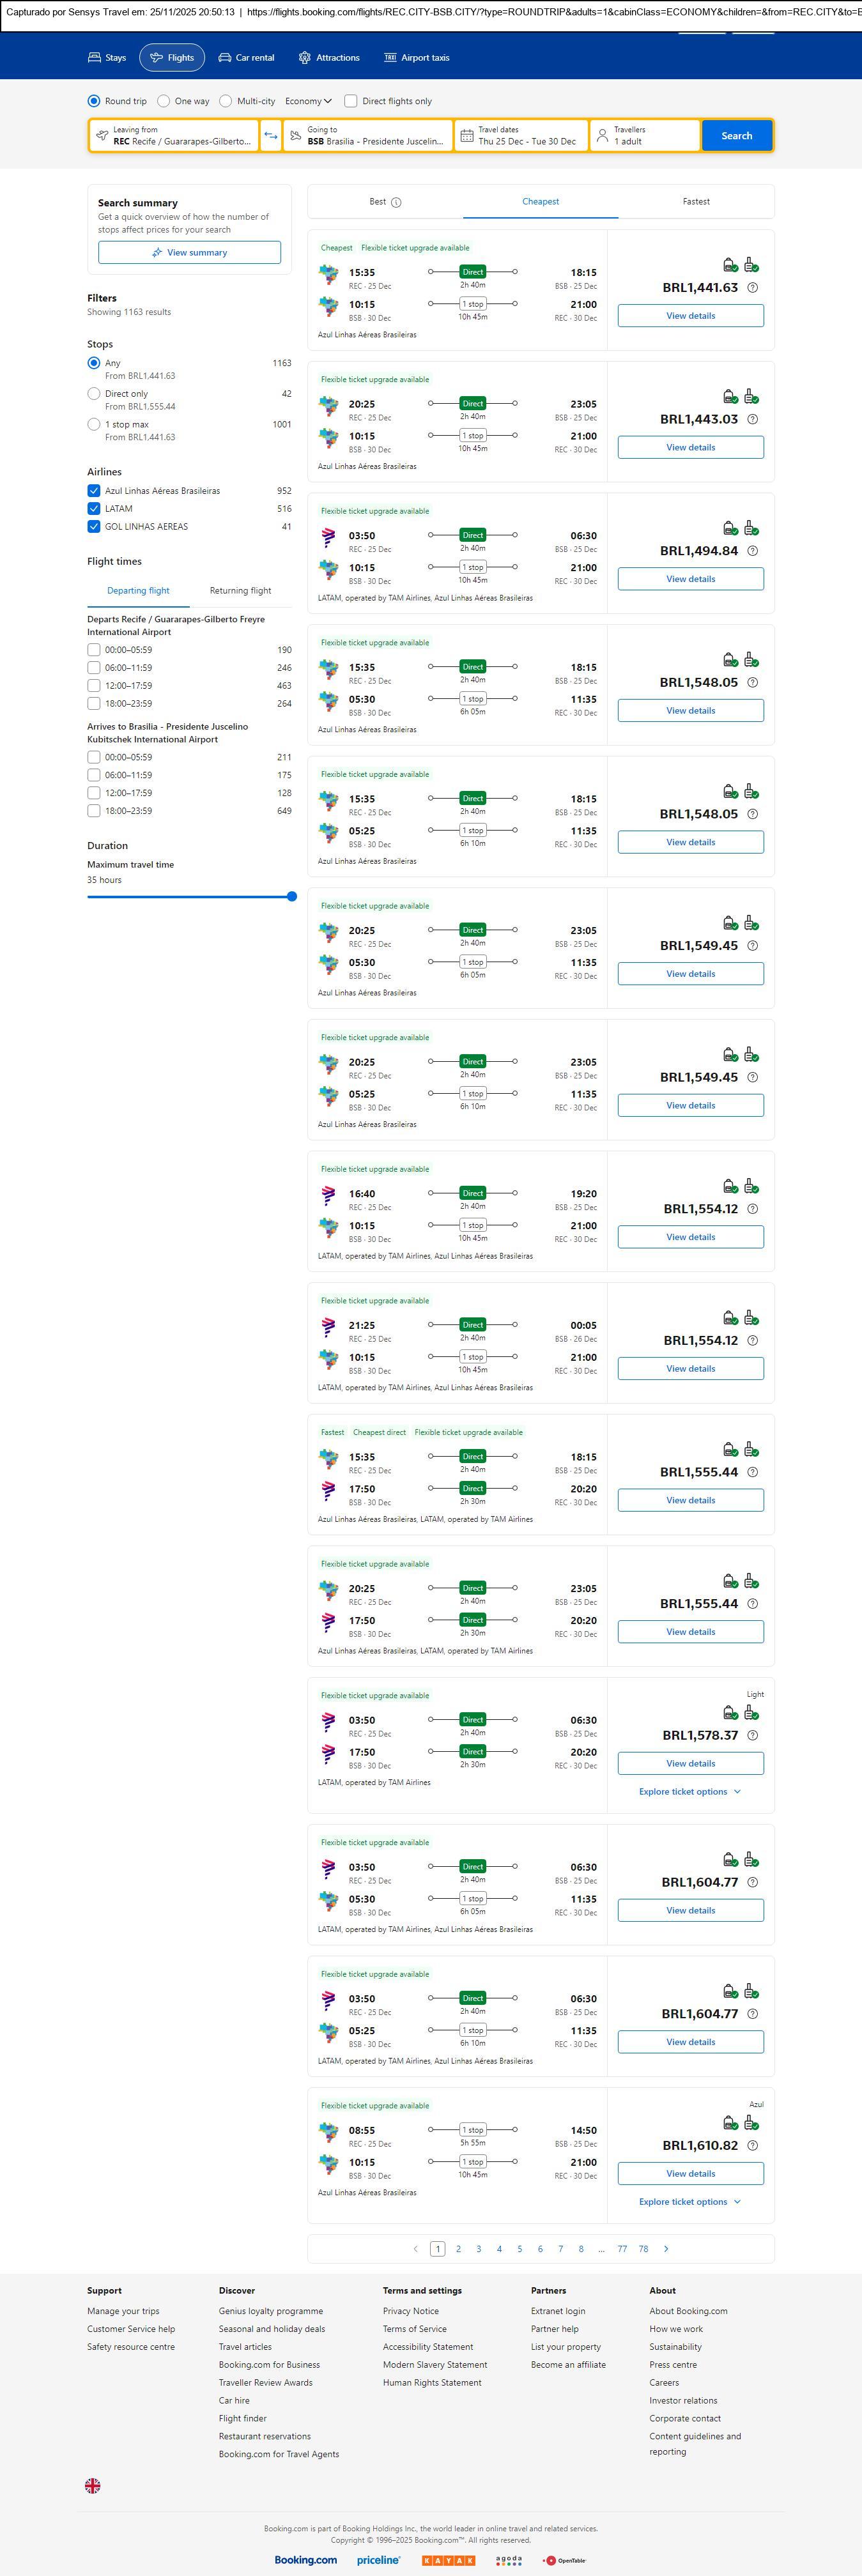
Task: Expand Explore ticket options for BRL1,578.37 flight
Action: point(690,1791)
